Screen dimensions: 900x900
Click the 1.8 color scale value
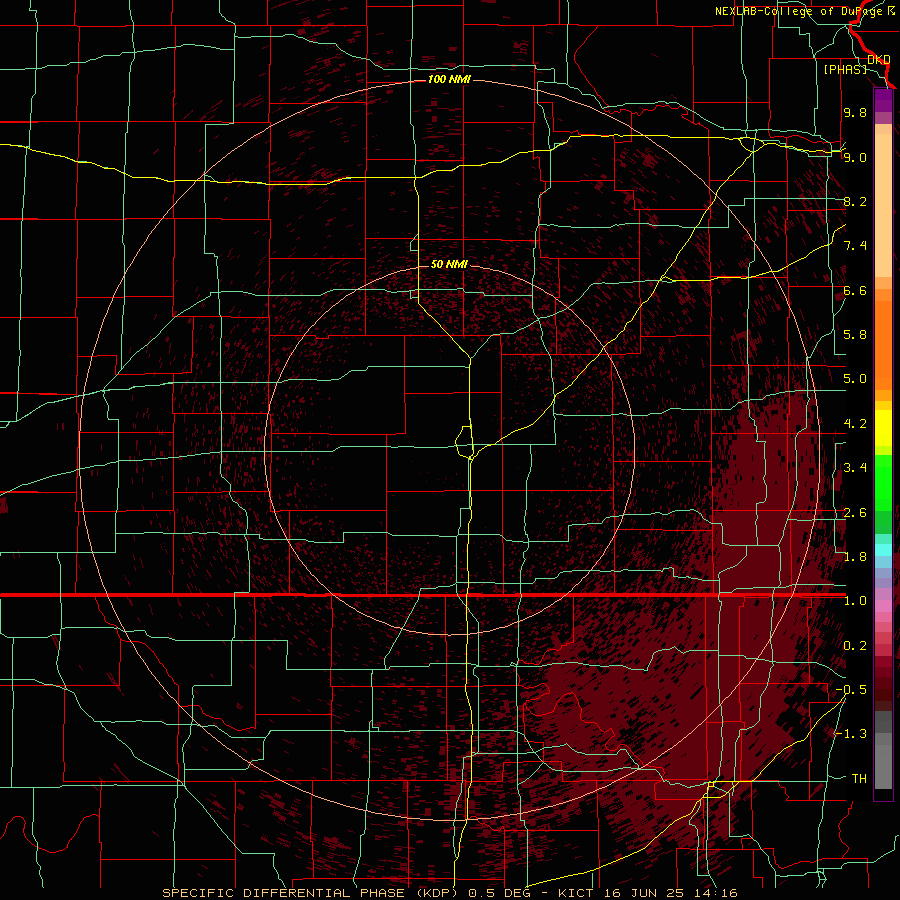[x=855, y=557]
